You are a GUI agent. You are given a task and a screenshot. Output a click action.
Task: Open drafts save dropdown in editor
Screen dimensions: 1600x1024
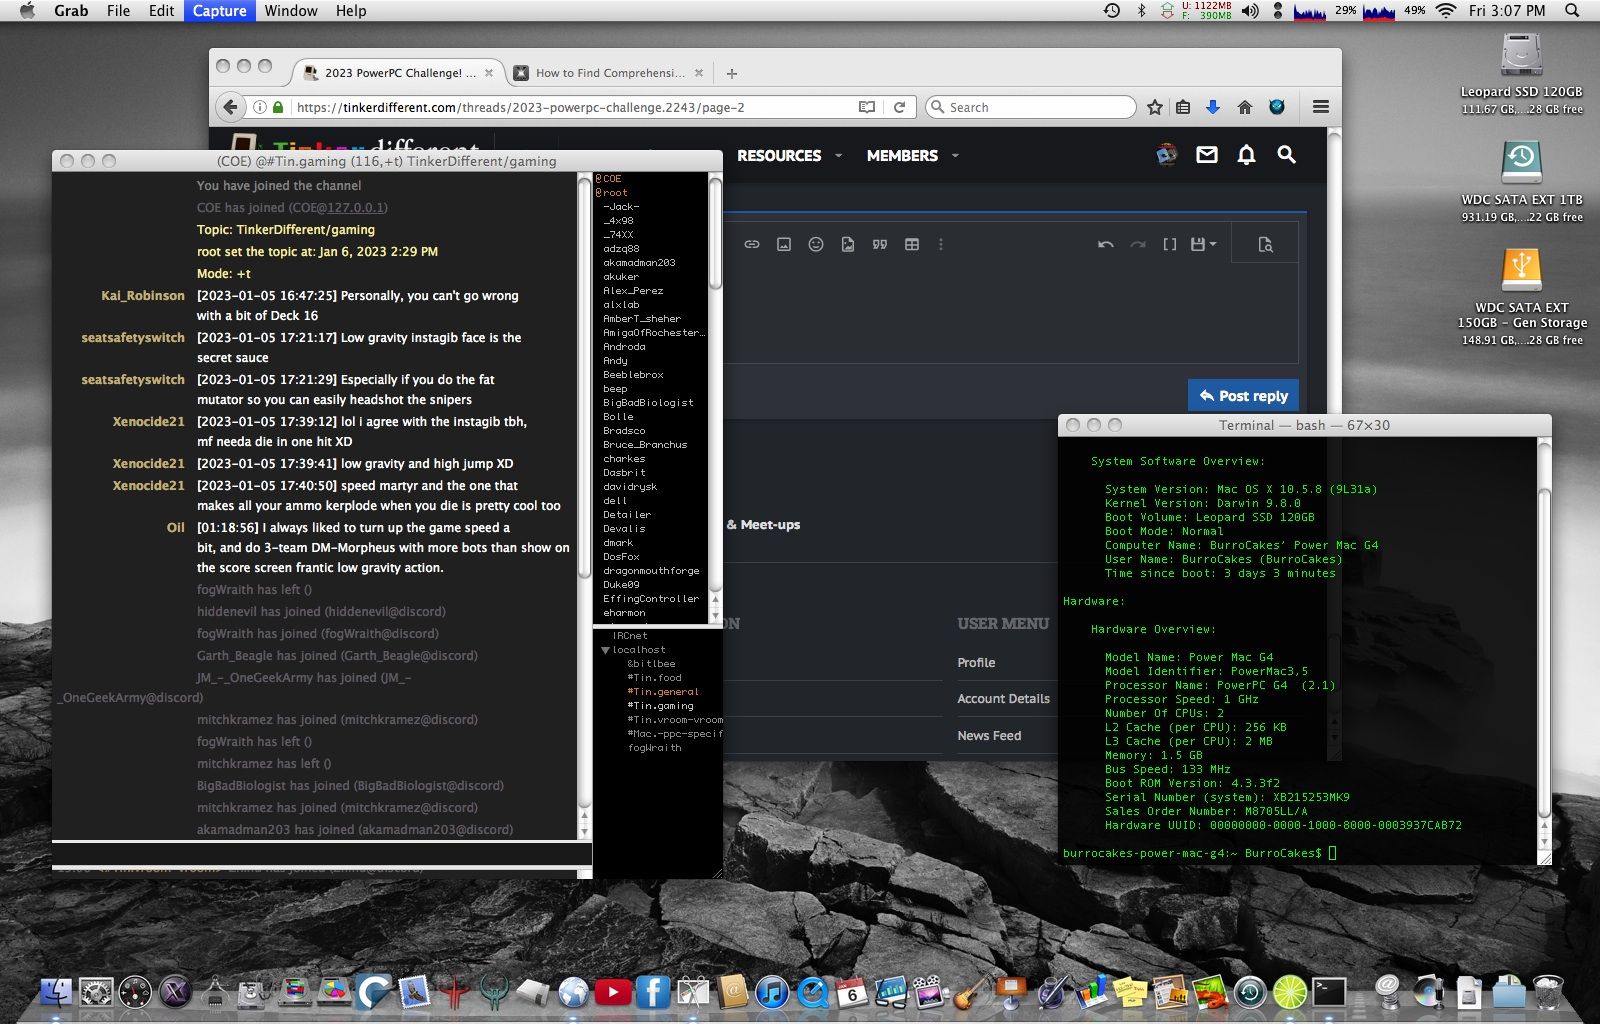(1203, 244)
